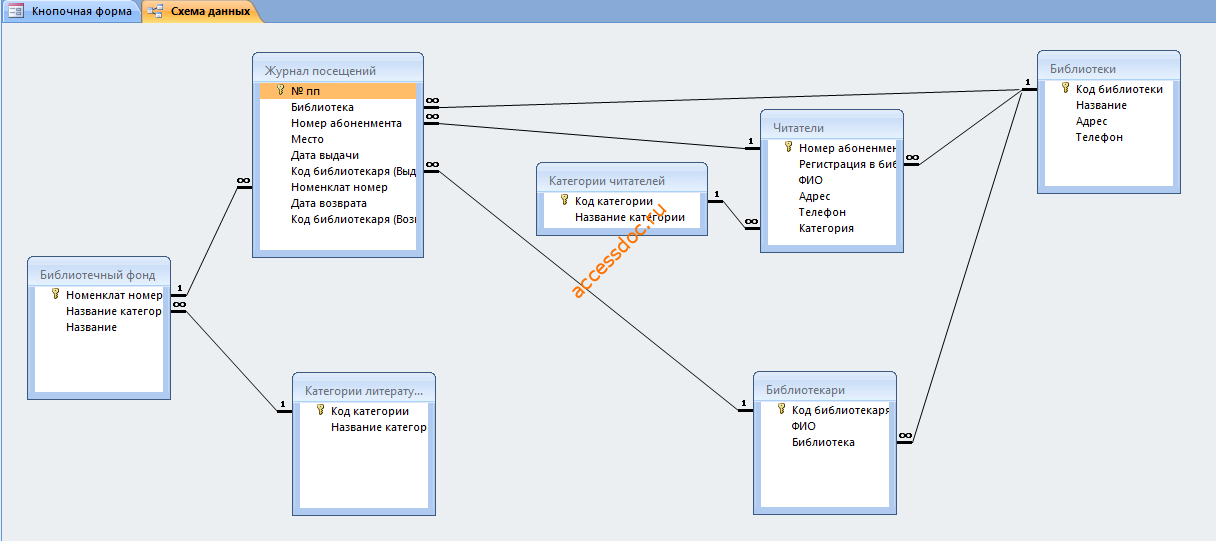The width and height of the screenshot is (1216, 541).
Task: Select the Код библиотеки field
Action: [1108, 89]
